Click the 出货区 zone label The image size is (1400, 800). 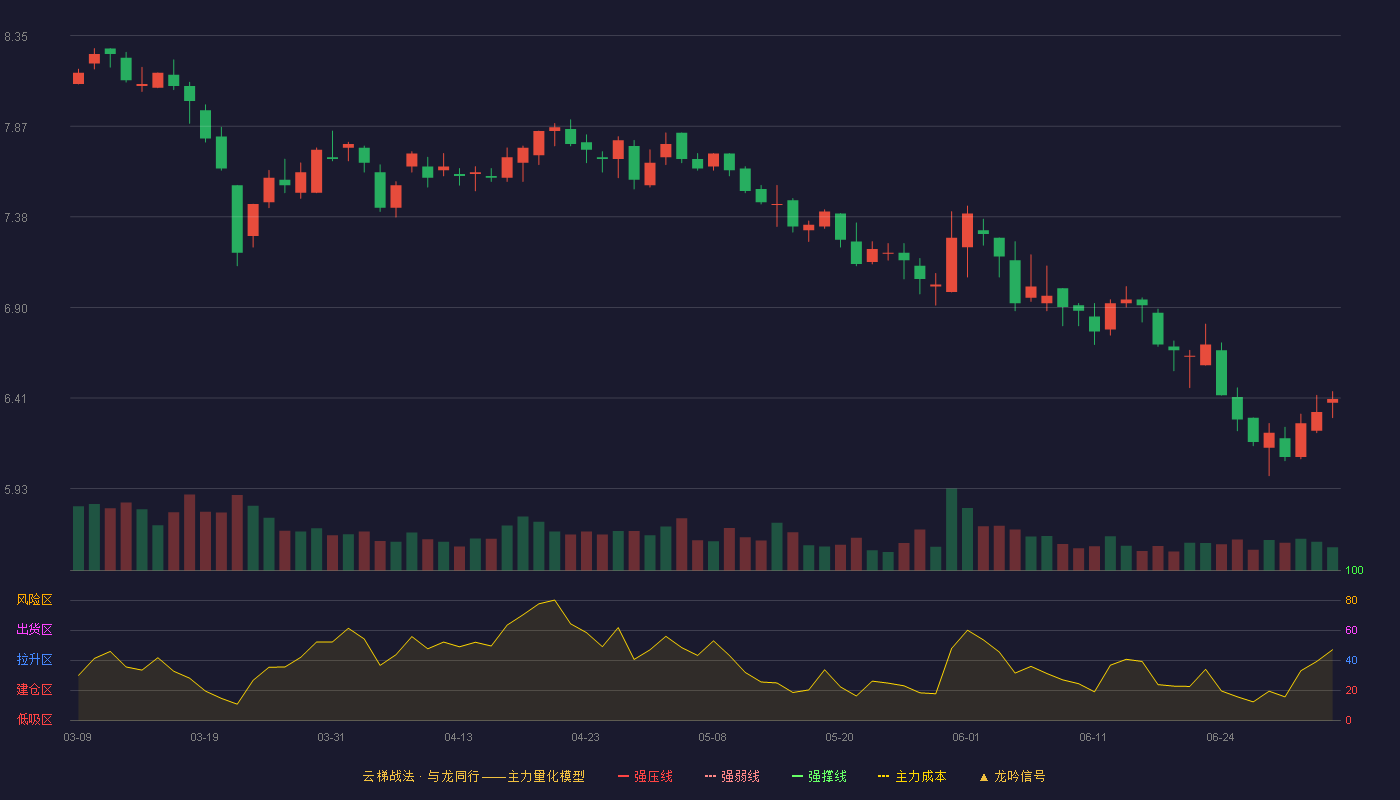coord(34,630)
